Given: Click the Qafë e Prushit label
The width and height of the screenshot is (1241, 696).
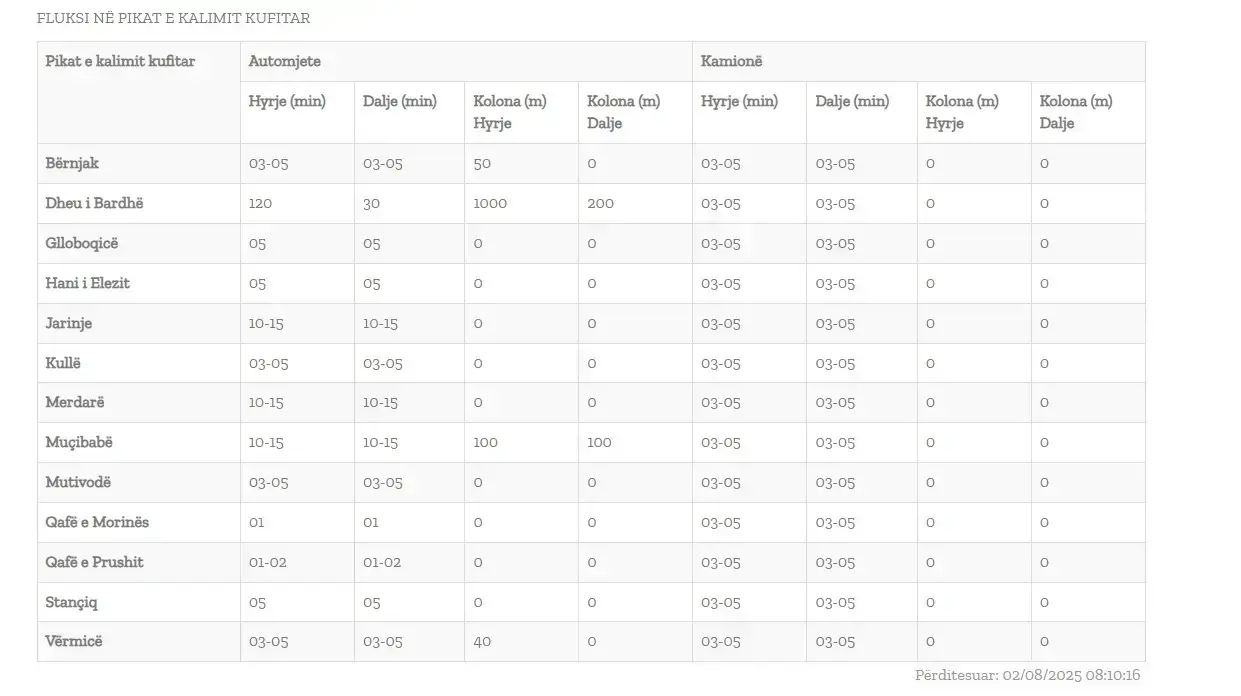Looking at the screenshot, I should 94,562.
